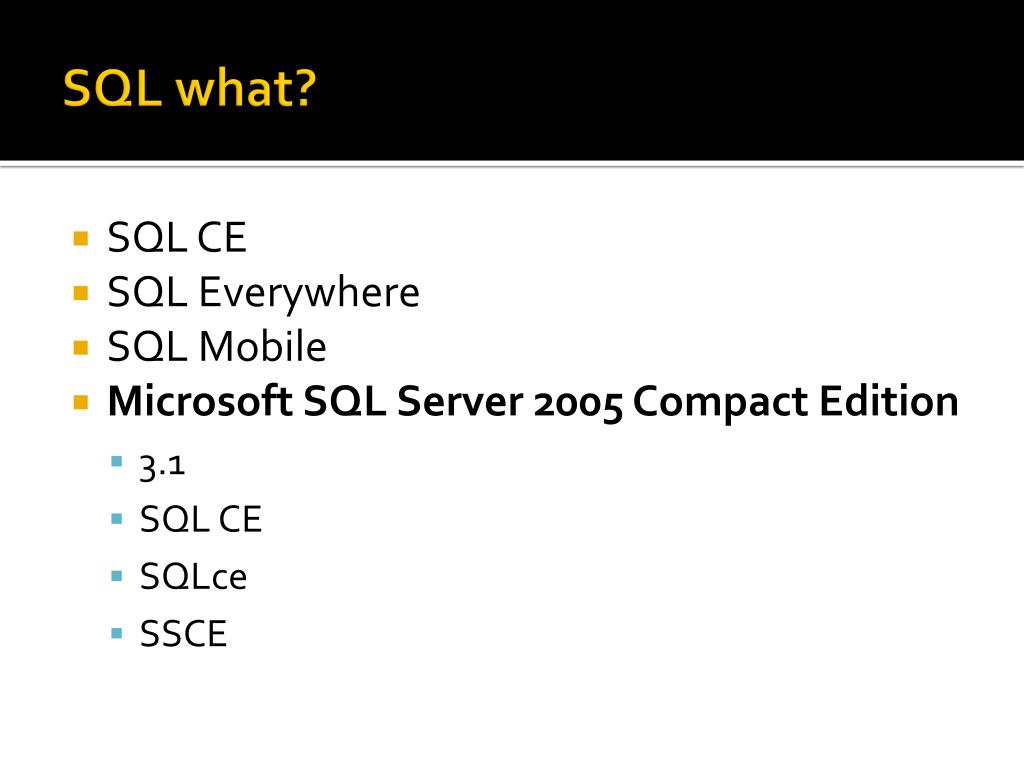Click the "SSCE" sub-bullet text
The height and width of the screenshot is (768, 1024).
click(x=184, y=633)
